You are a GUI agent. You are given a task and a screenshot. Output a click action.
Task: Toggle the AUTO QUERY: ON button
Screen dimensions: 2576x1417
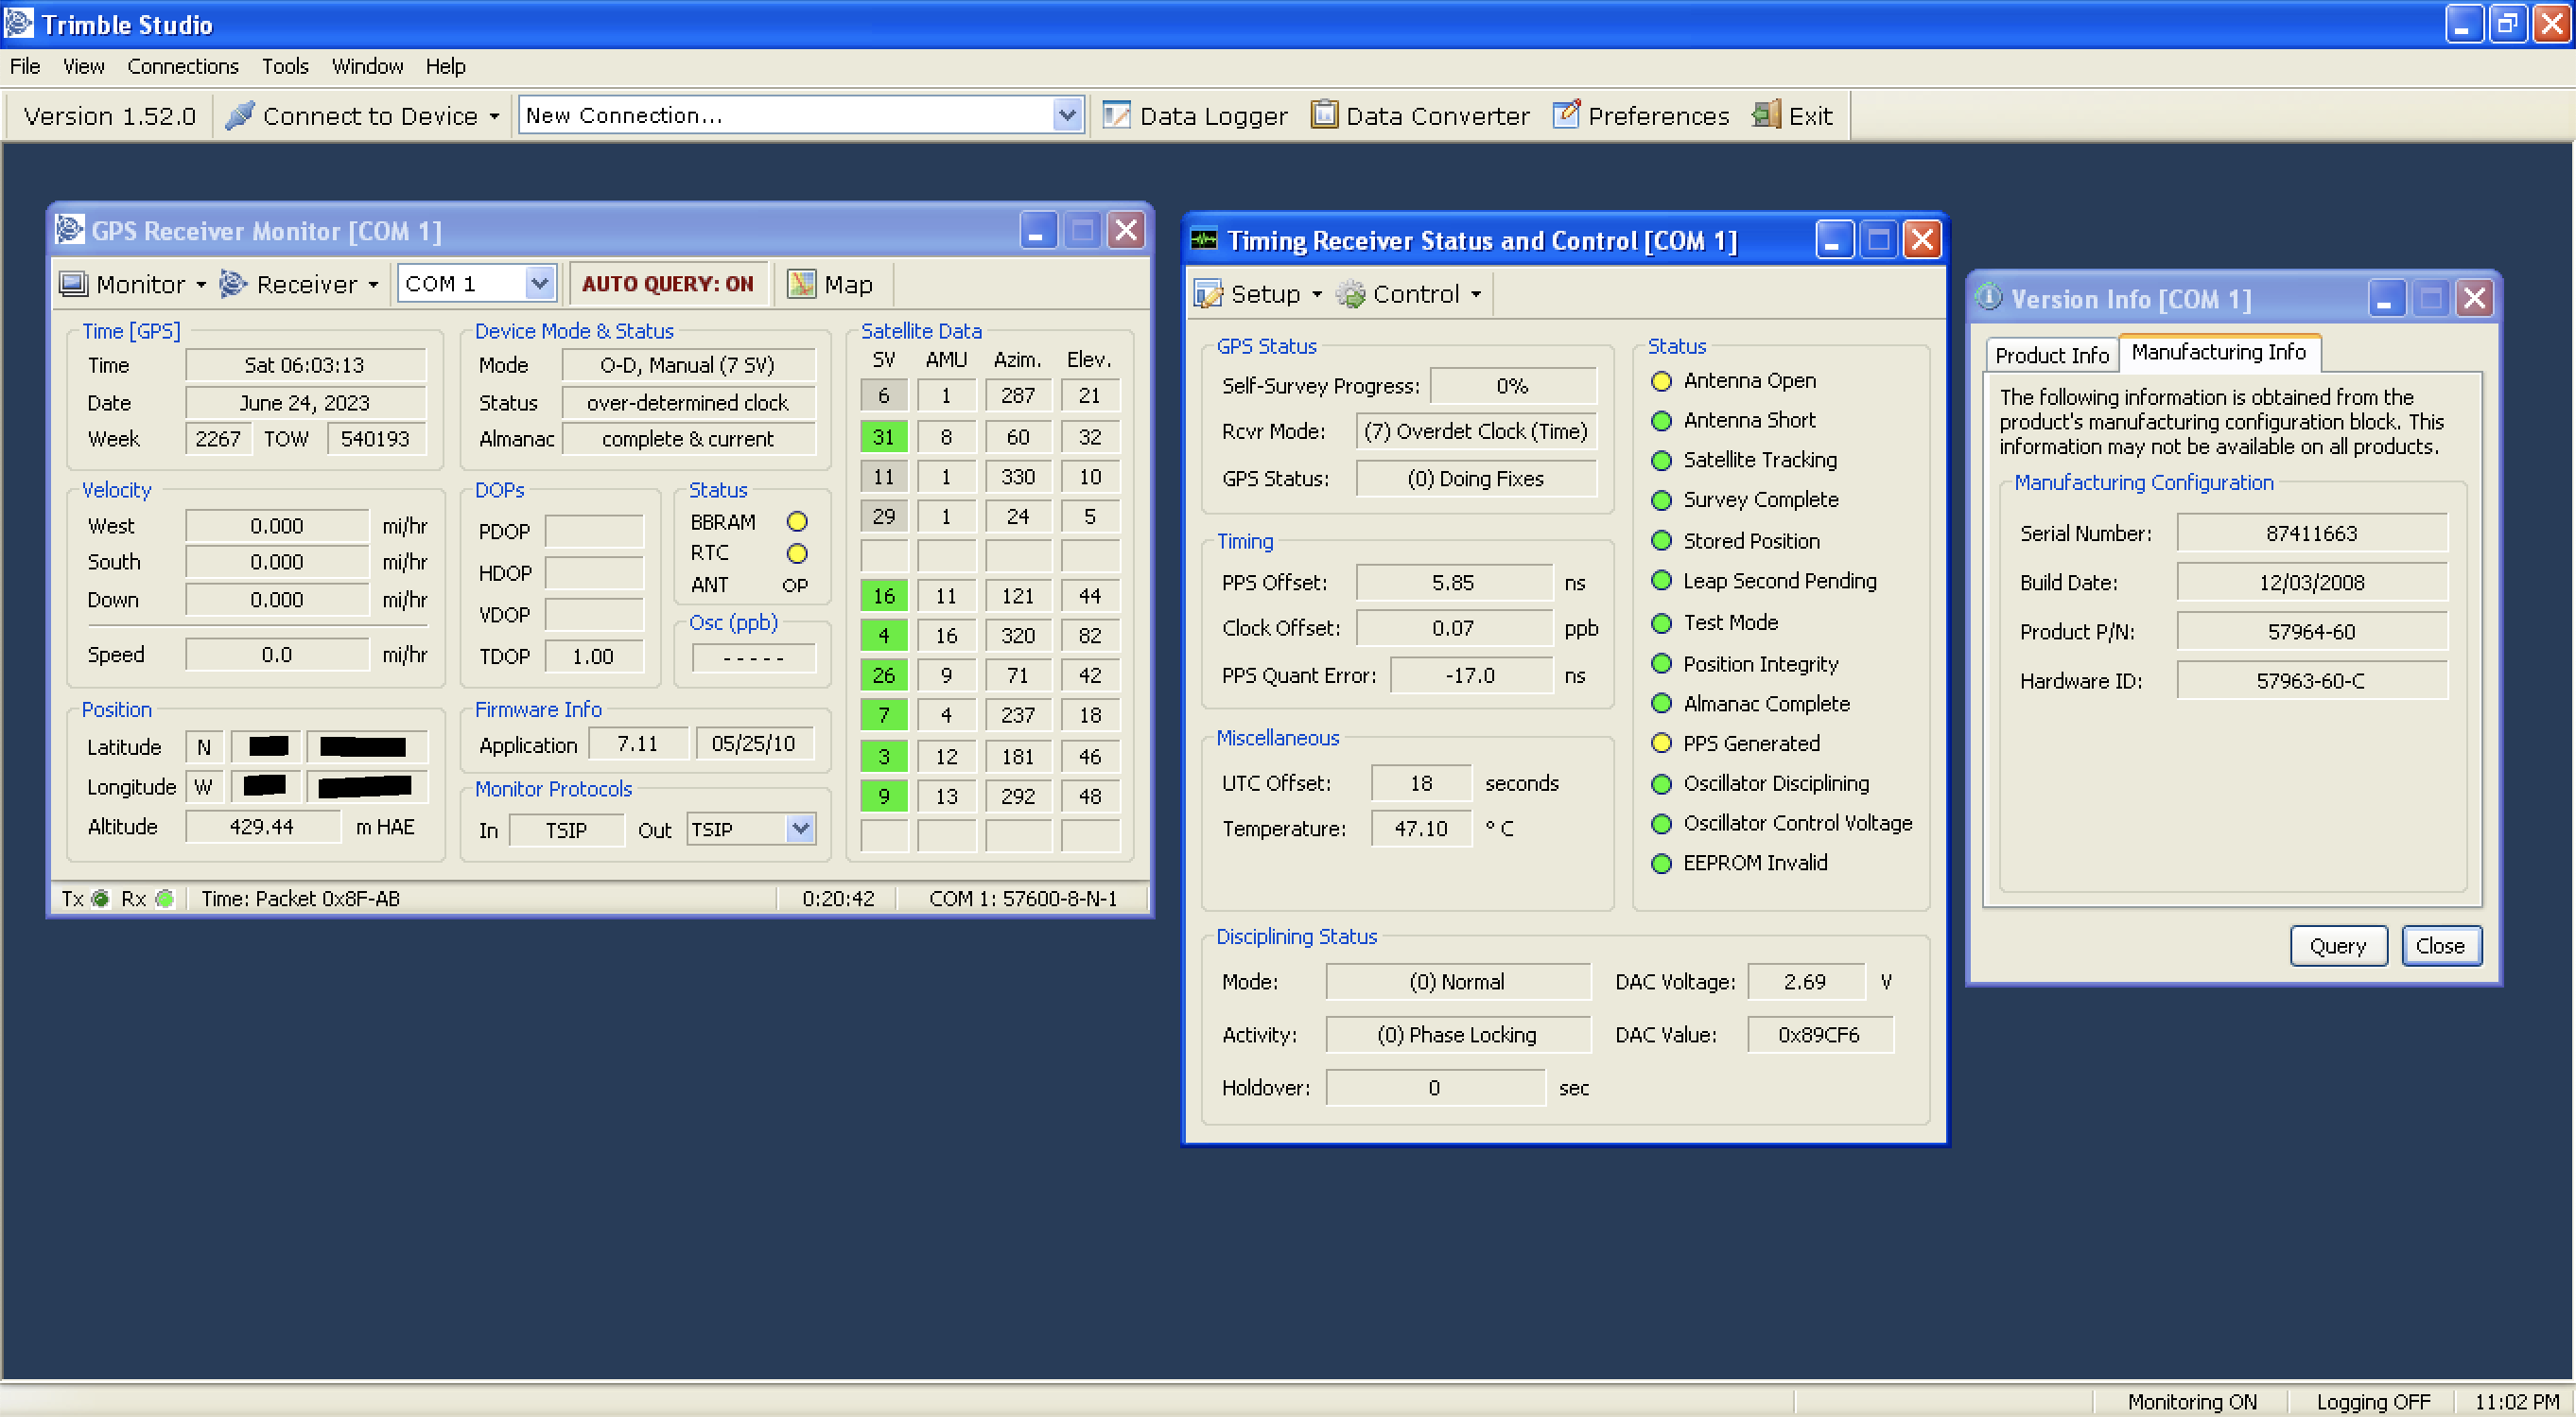[x=668, y=284]
